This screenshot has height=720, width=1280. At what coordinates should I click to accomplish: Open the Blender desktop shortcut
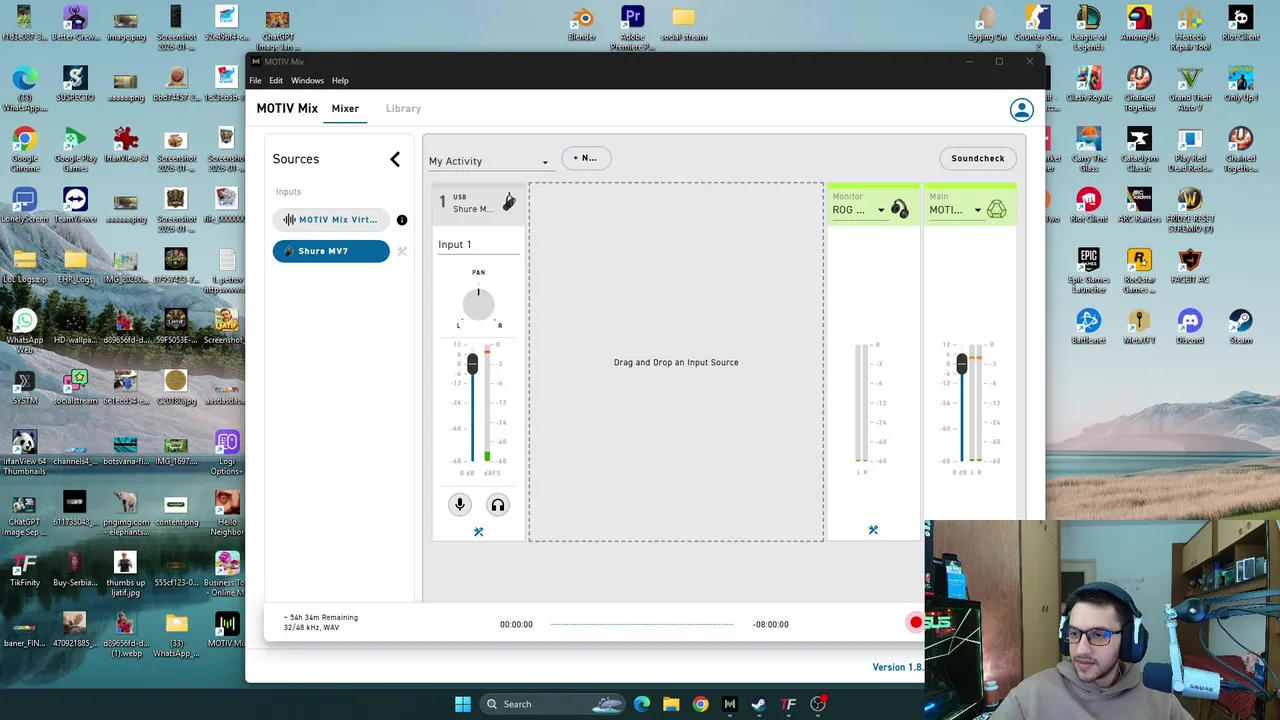582,24
